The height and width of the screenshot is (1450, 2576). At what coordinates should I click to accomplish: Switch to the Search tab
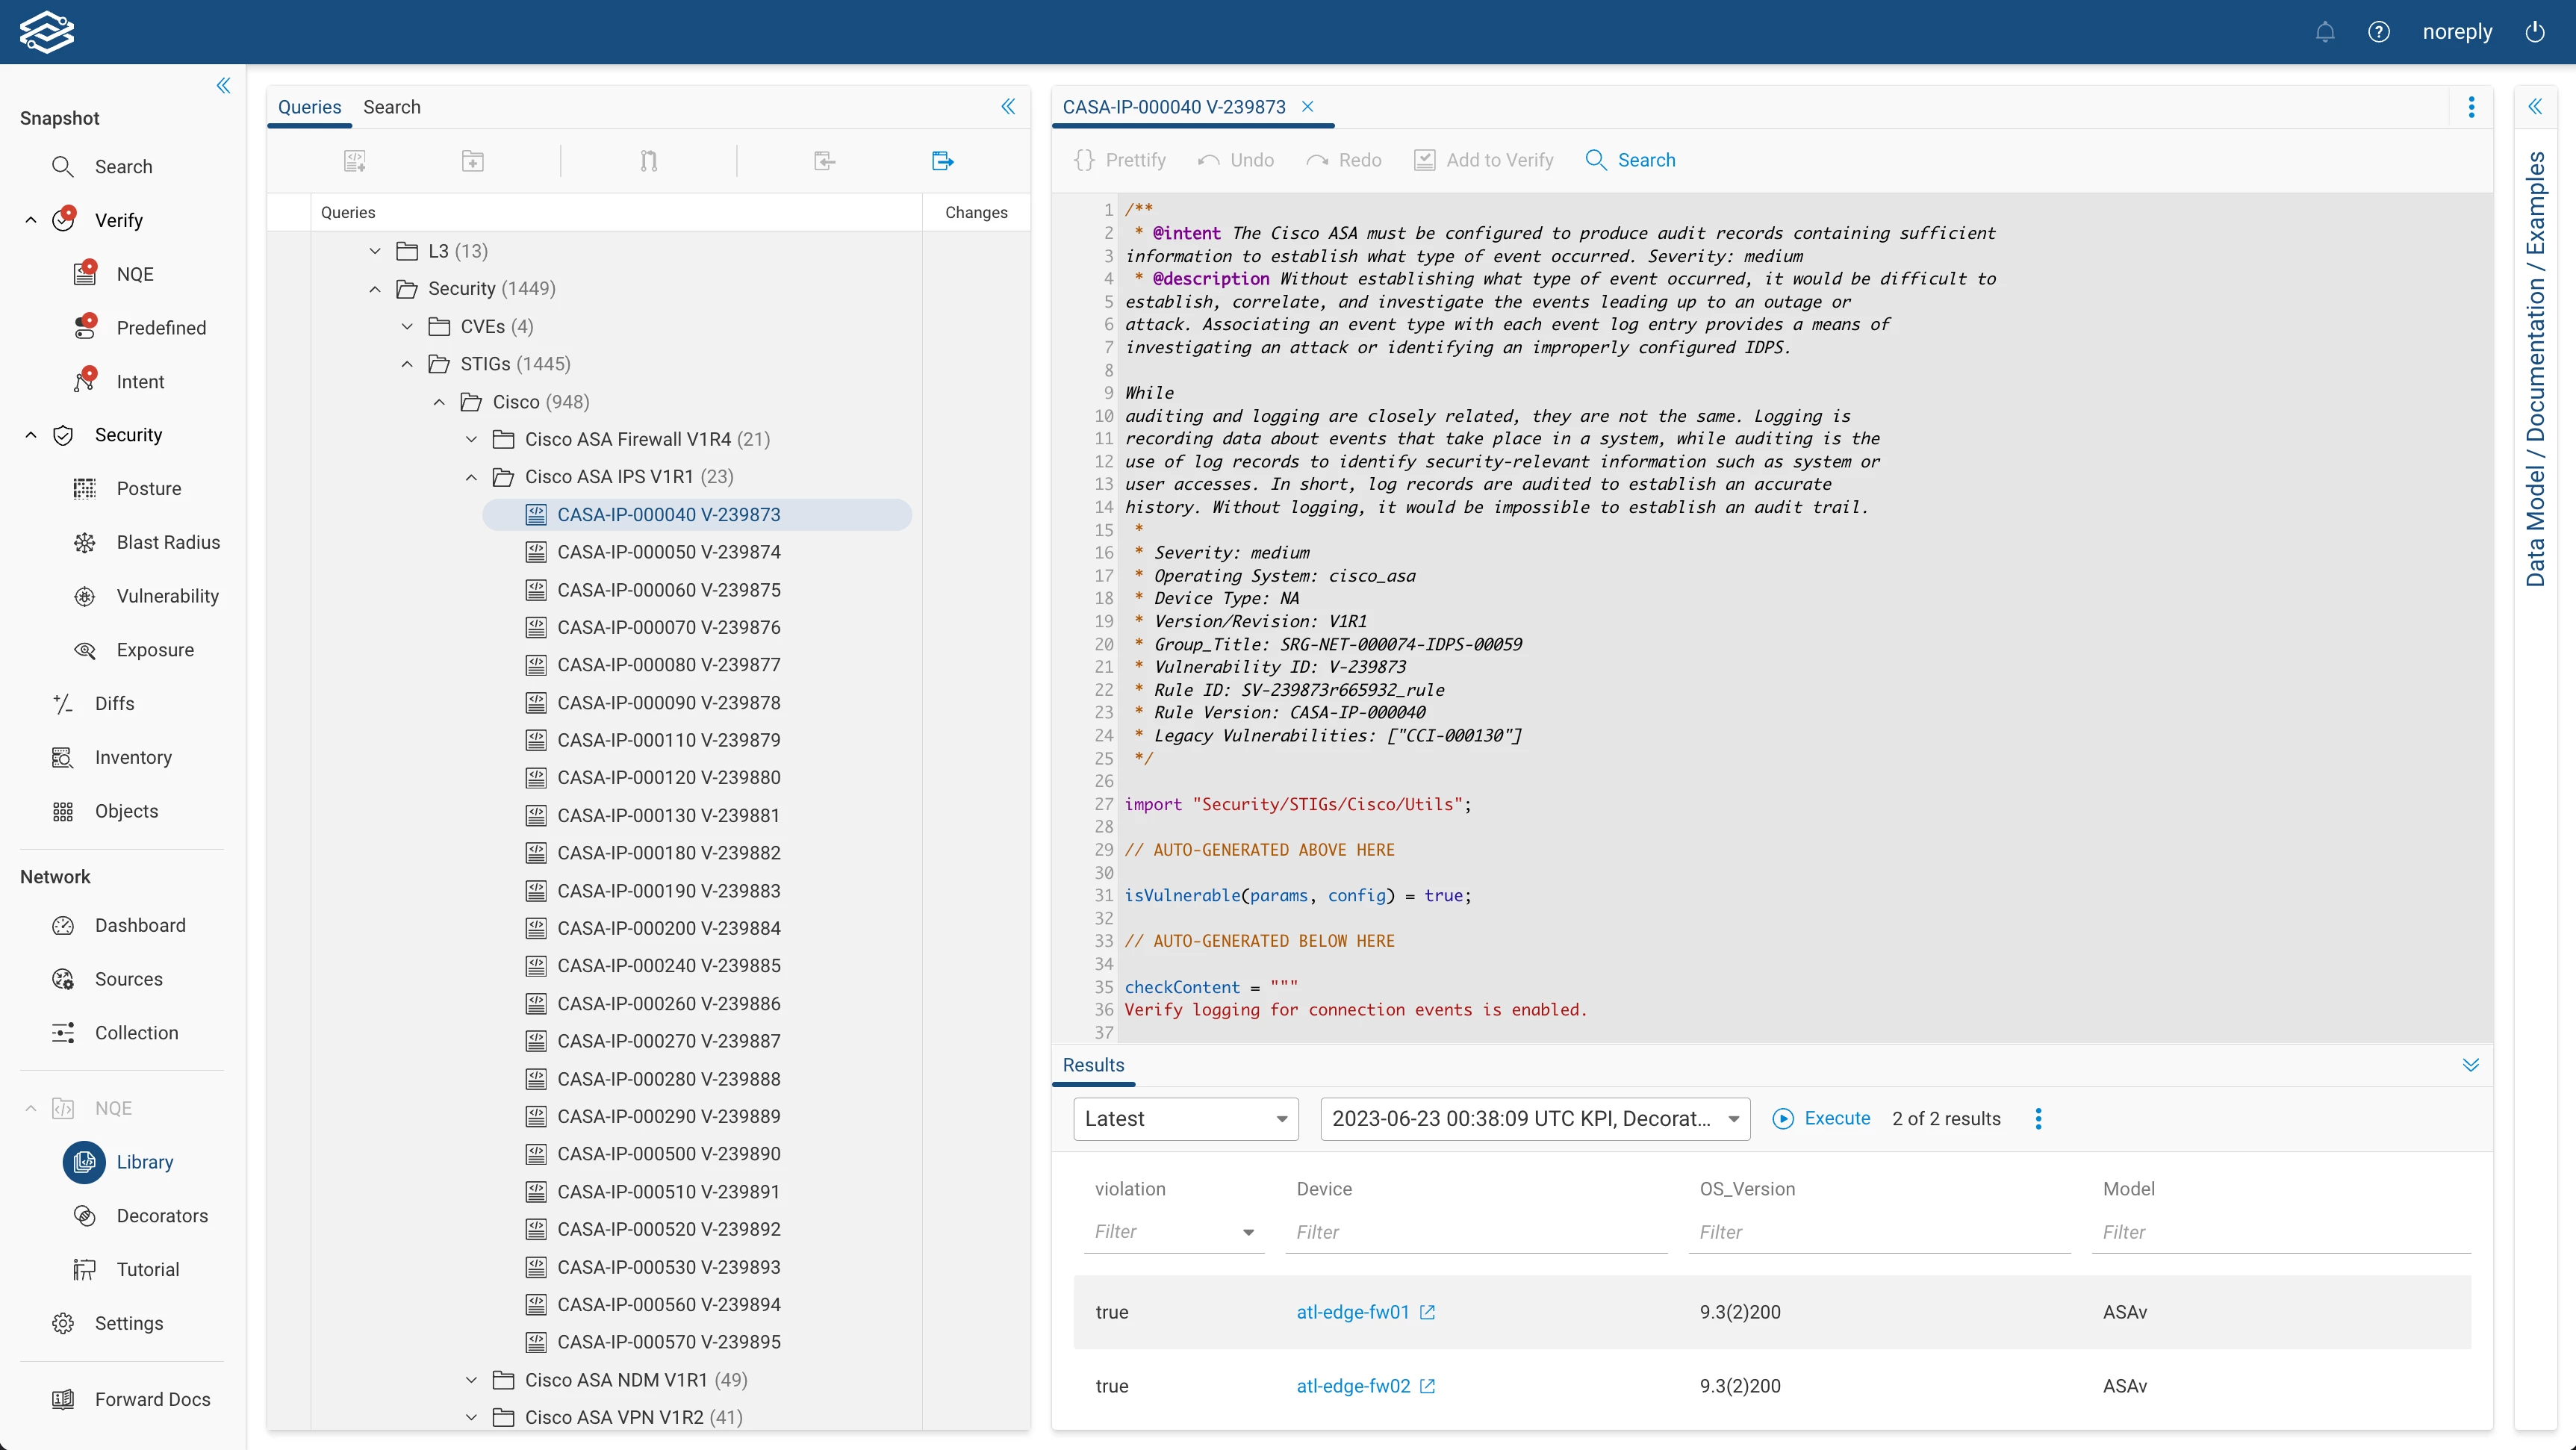tap(391, 107)
